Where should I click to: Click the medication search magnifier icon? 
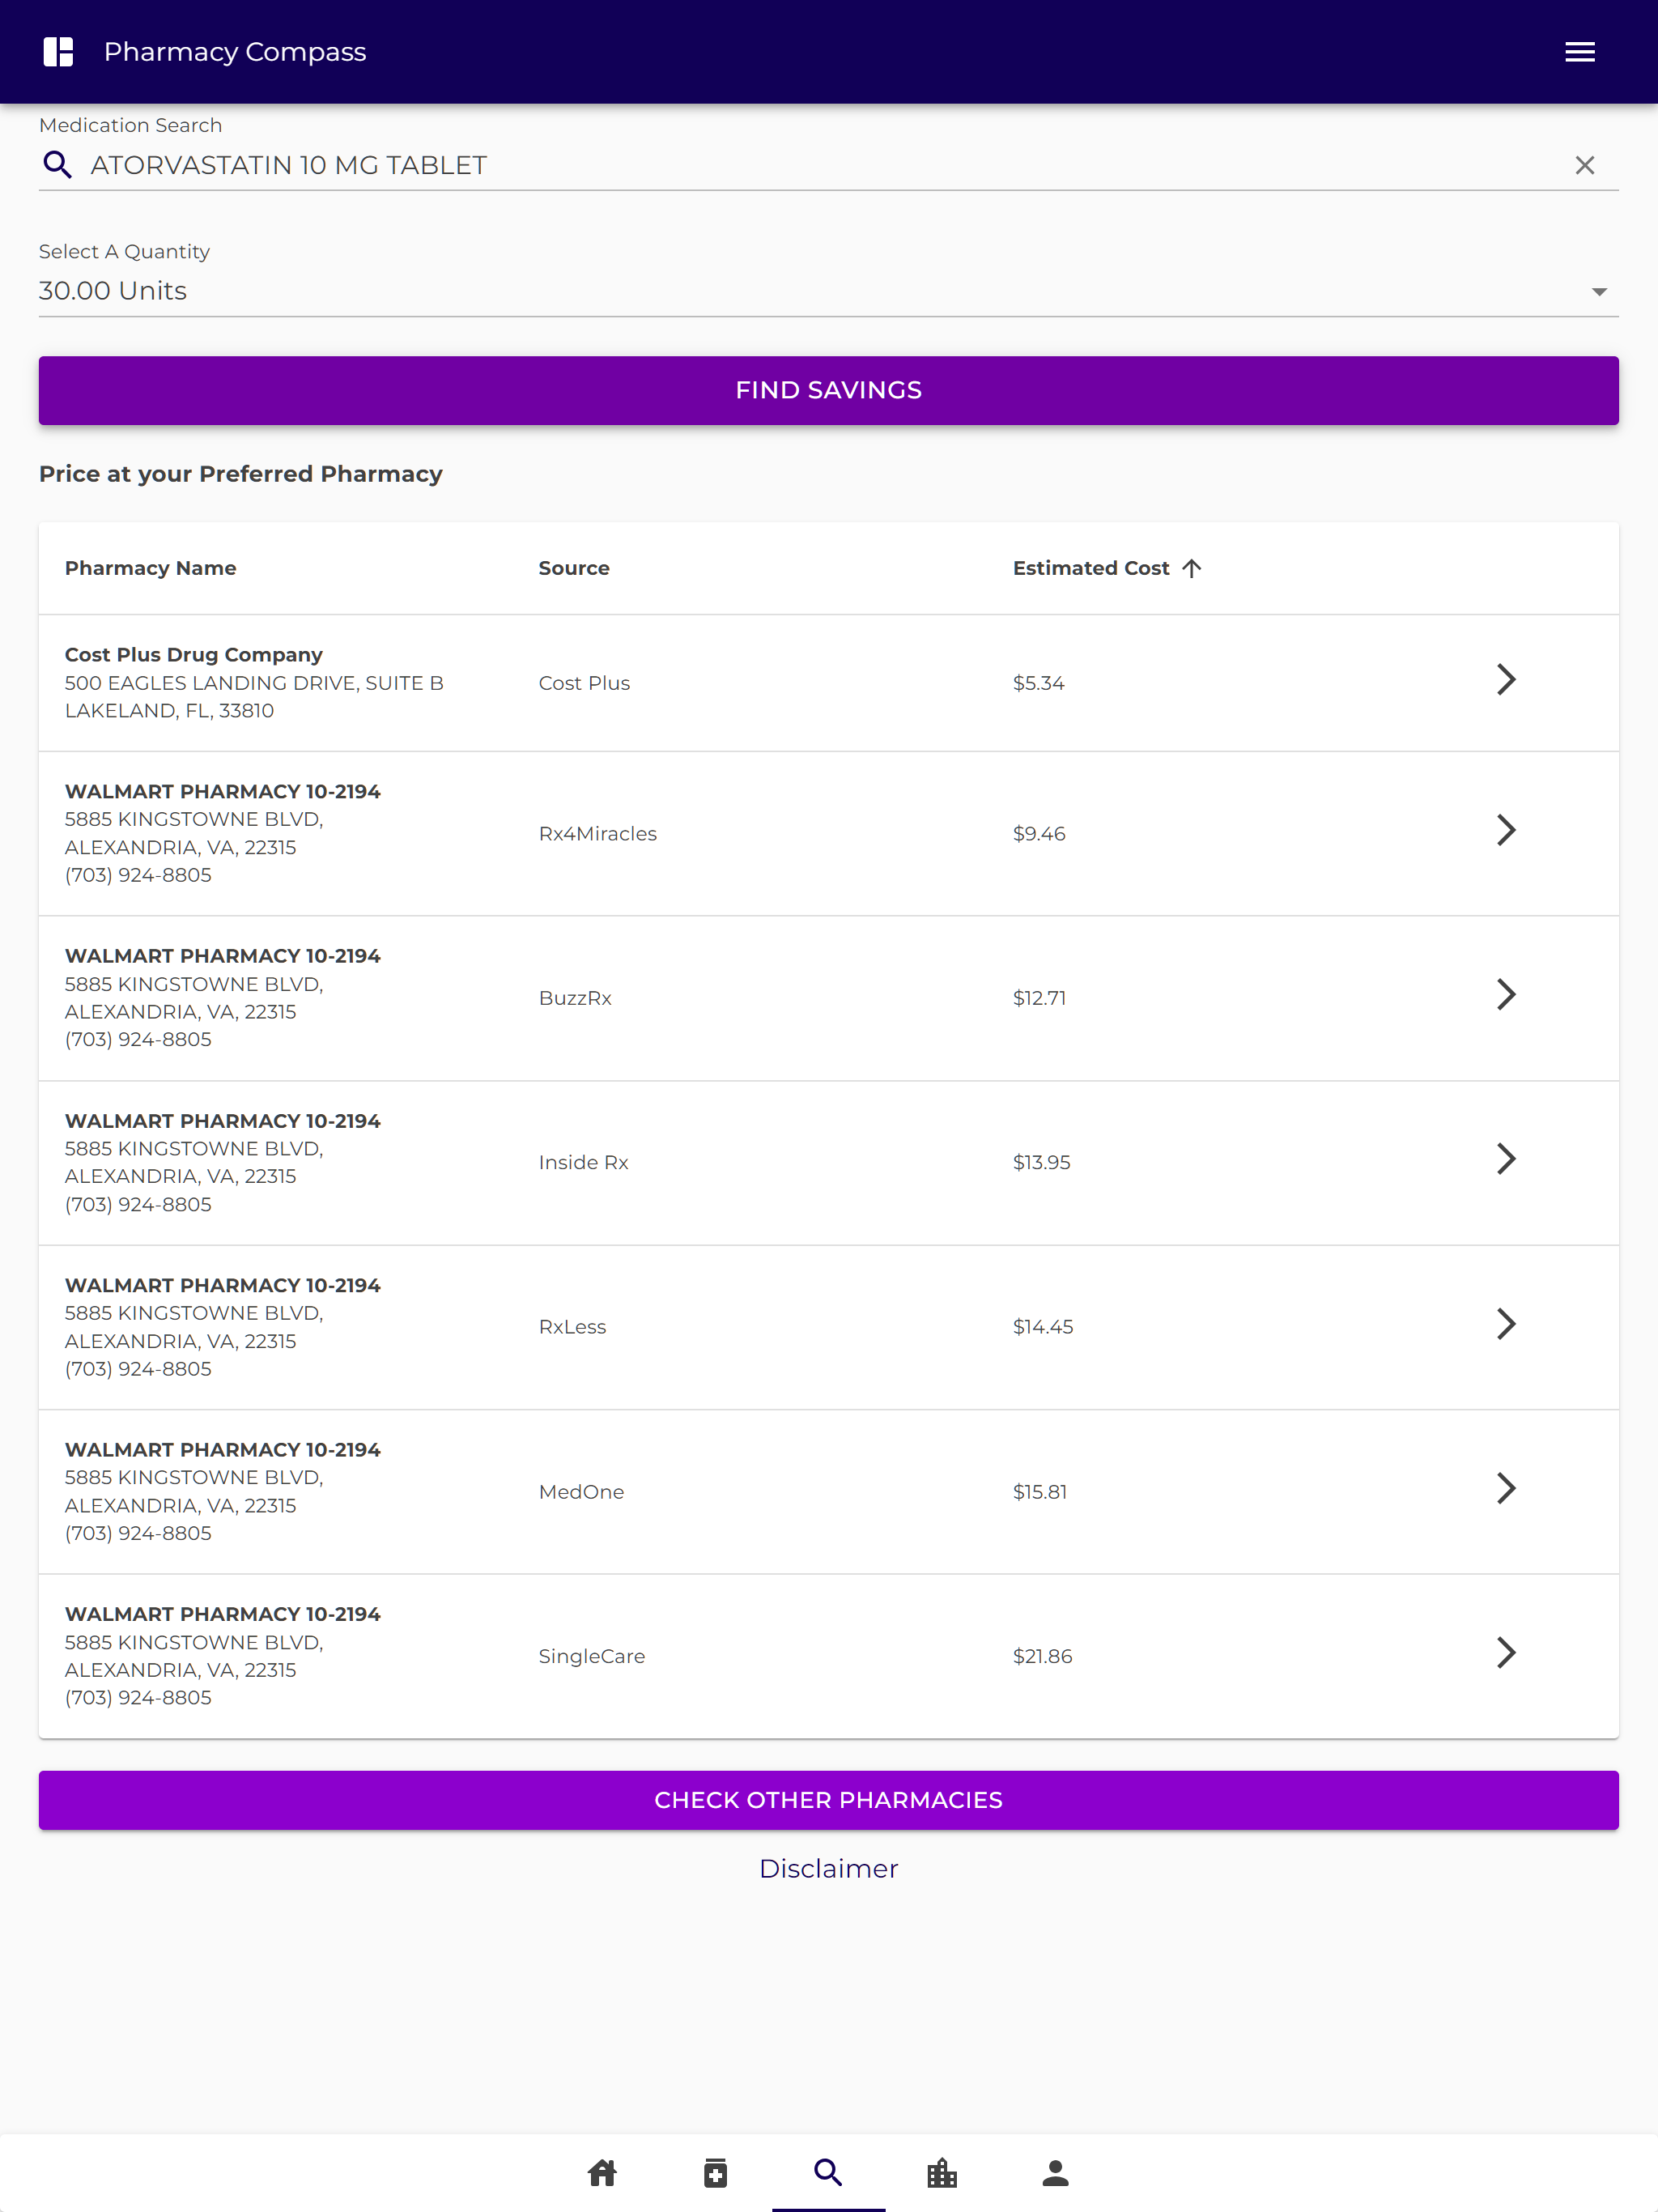58,165
